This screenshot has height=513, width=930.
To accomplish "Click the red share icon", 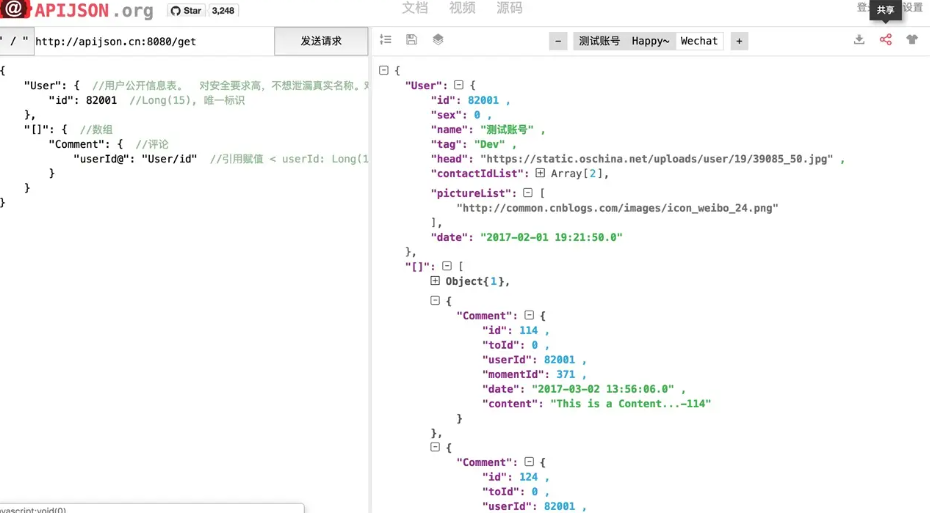I will [x=886, y=40].
